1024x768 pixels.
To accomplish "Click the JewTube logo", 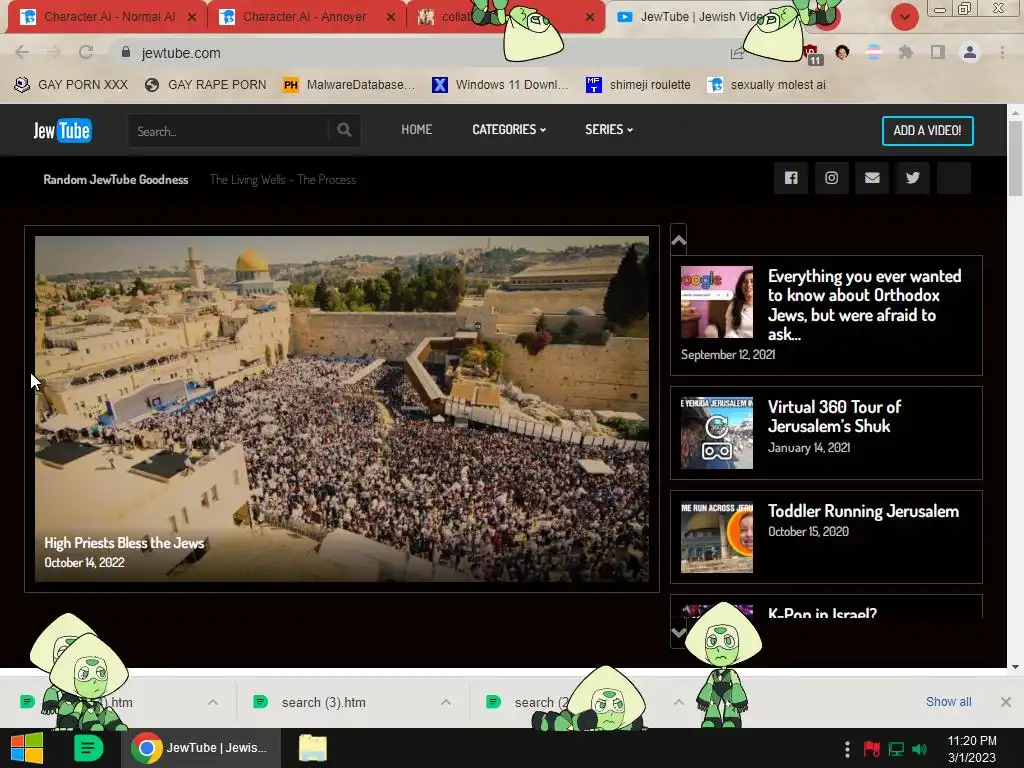I will (x=63, y=131).
